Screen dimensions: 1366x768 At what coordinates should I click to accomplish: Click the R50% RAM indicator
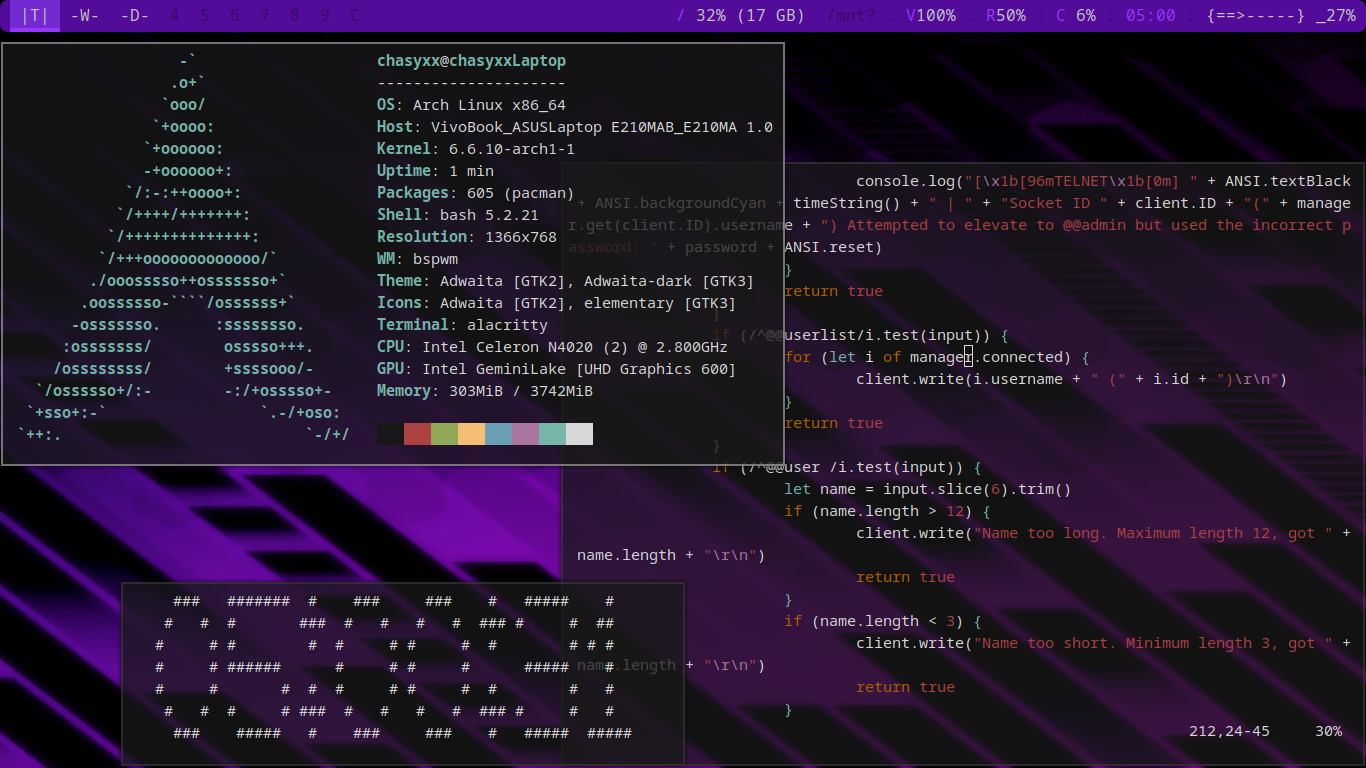click(x=1006, y=16)
